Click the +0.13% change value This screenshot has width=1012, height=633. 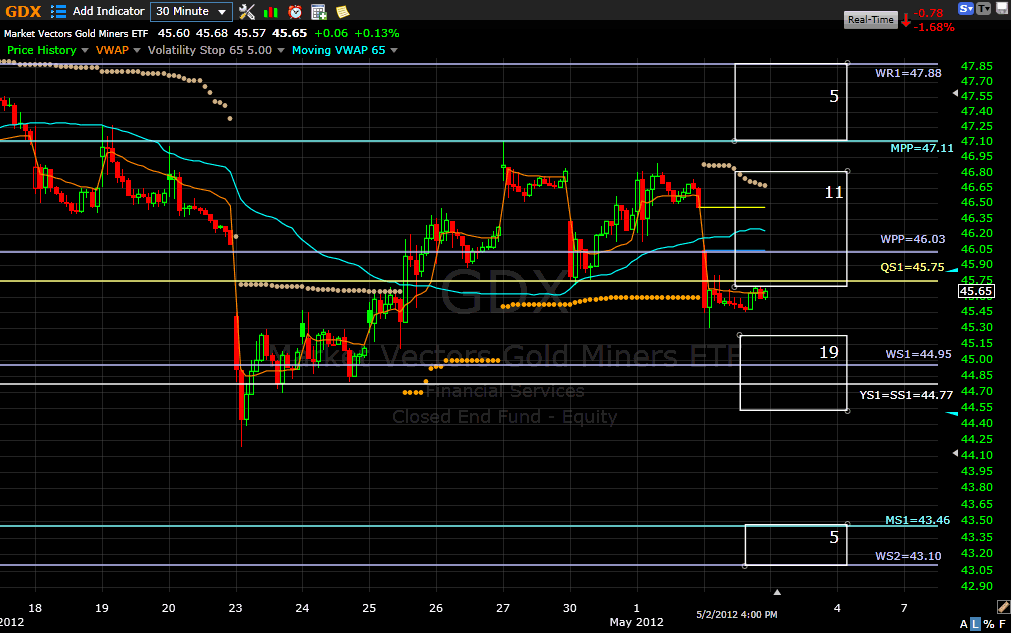pyautogui.click(x=376, y=33)
